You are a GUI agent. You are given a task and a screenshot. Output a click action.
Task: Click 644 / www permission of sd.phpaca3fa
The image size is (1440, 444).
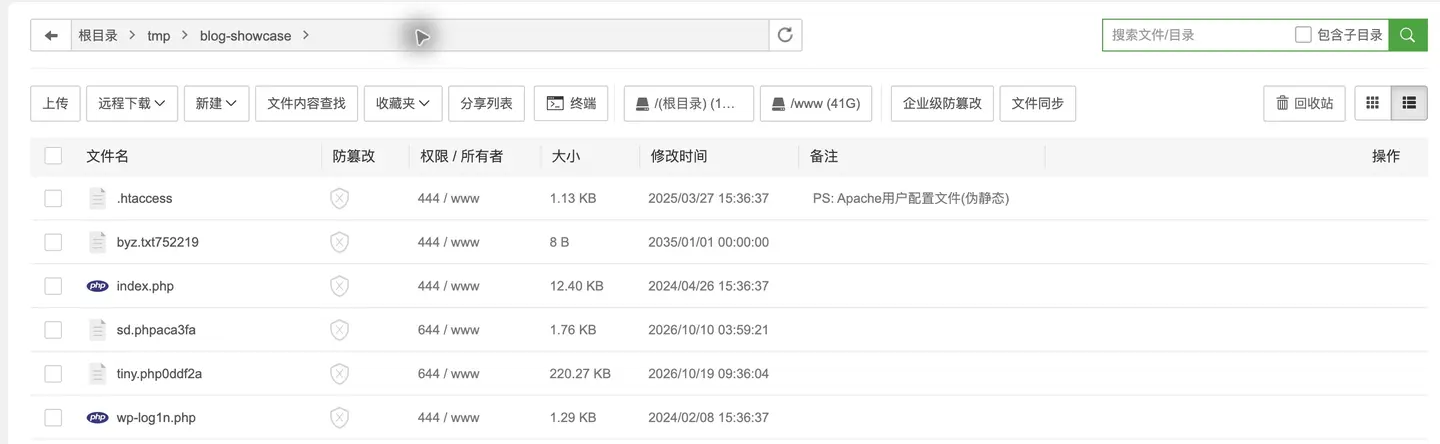coord(448,329)
